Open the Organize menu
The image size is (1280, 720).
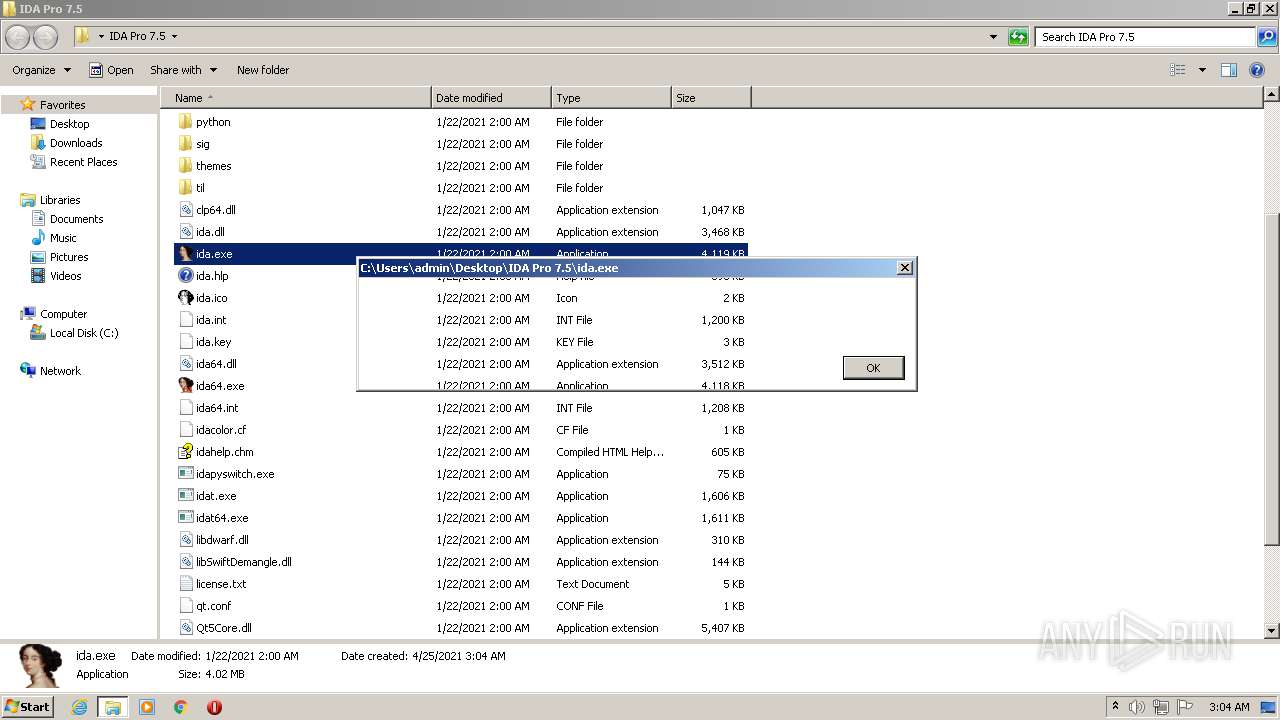[x=41, y=70]
